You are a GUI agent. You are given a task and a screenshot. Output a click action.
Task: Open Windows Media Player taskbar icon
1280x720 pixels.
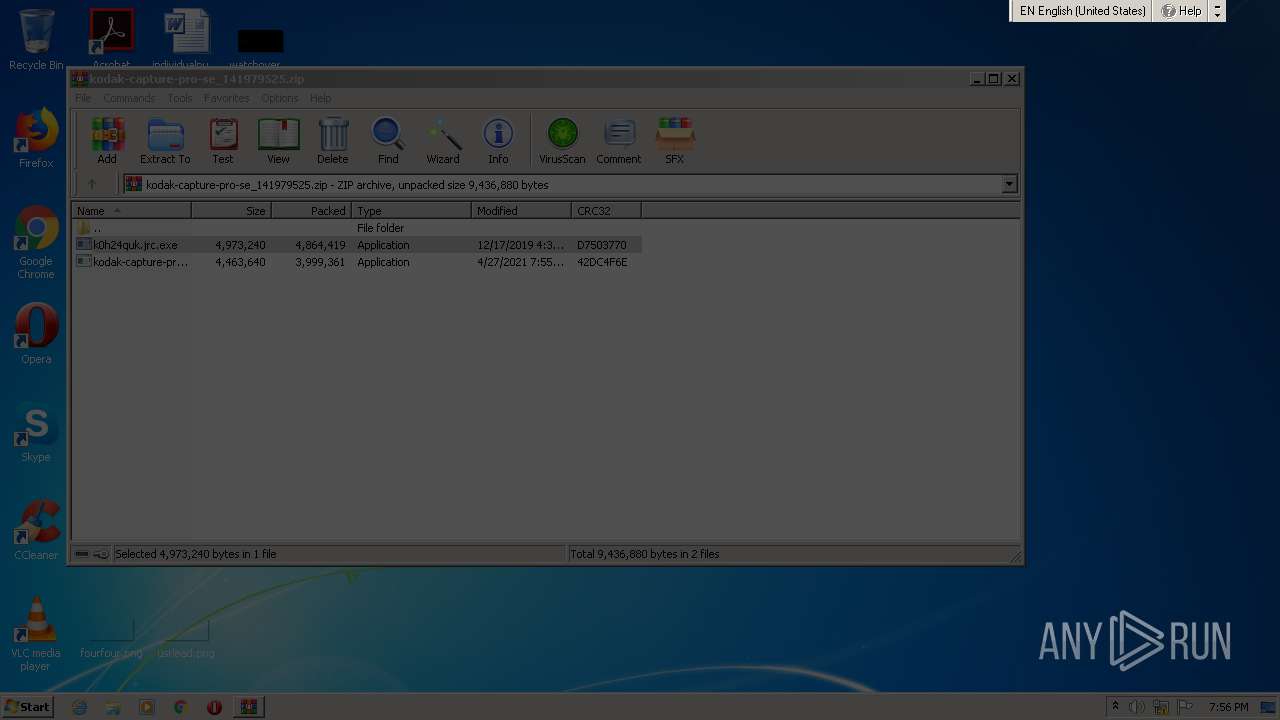click(147, 707)
